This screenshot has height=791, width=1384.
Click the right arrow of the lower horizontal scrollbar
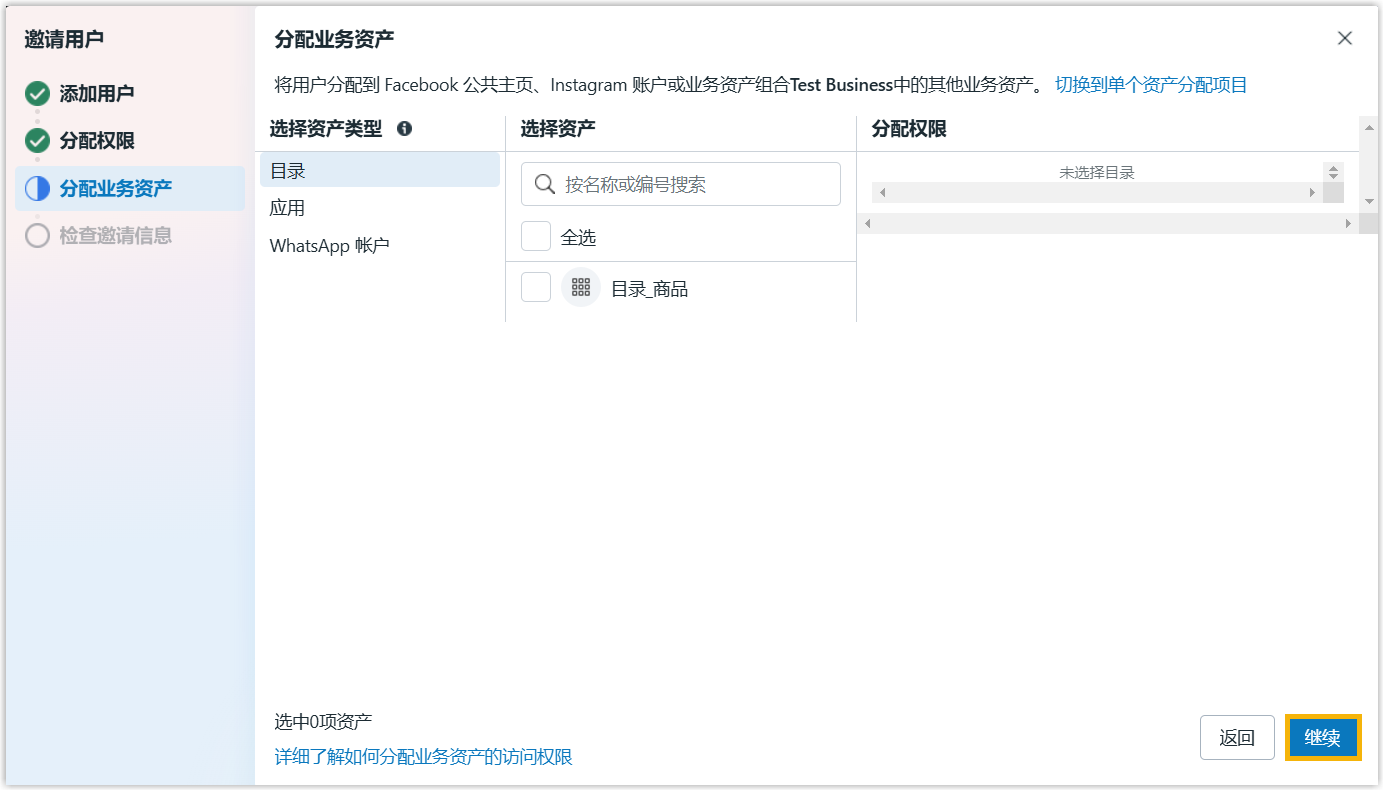pos(1347,224)
